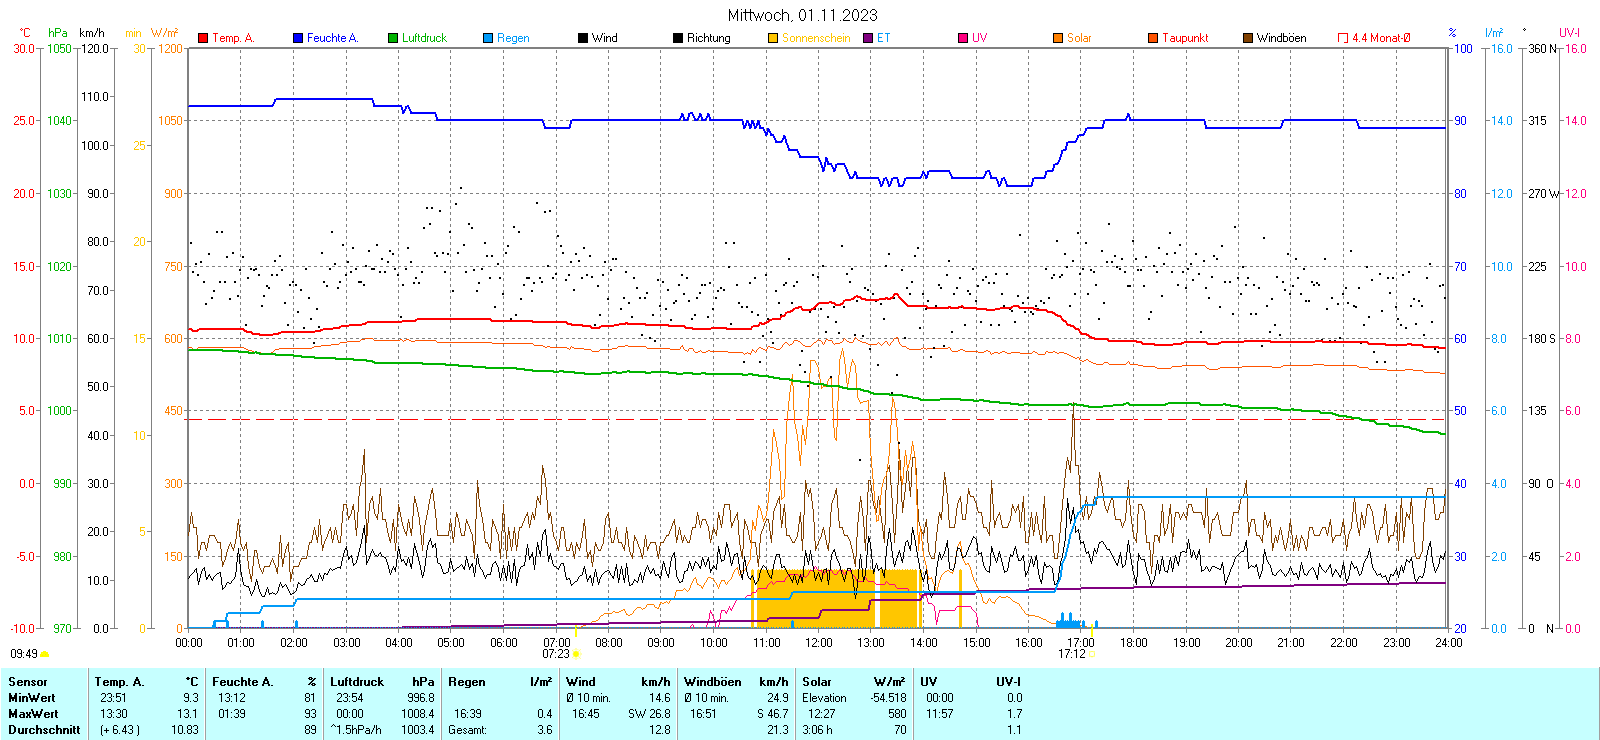
Task: Click the yellow Sonnenschein legend square
Action: [773, 38]
